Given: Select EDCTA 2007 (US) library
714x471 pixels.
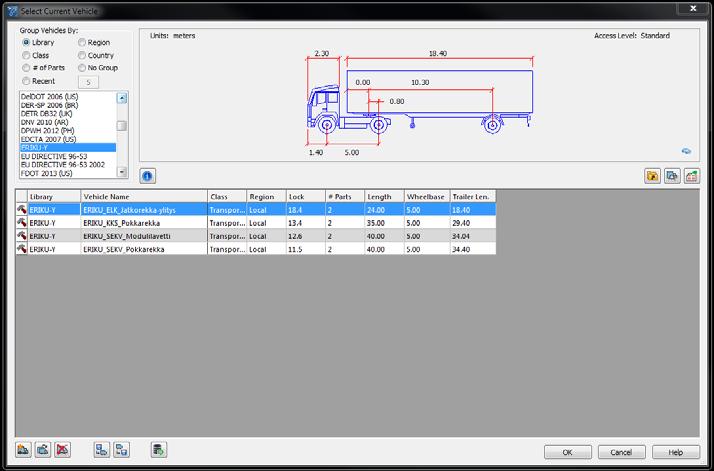Looking at the screenshot, I should (68, 139).
